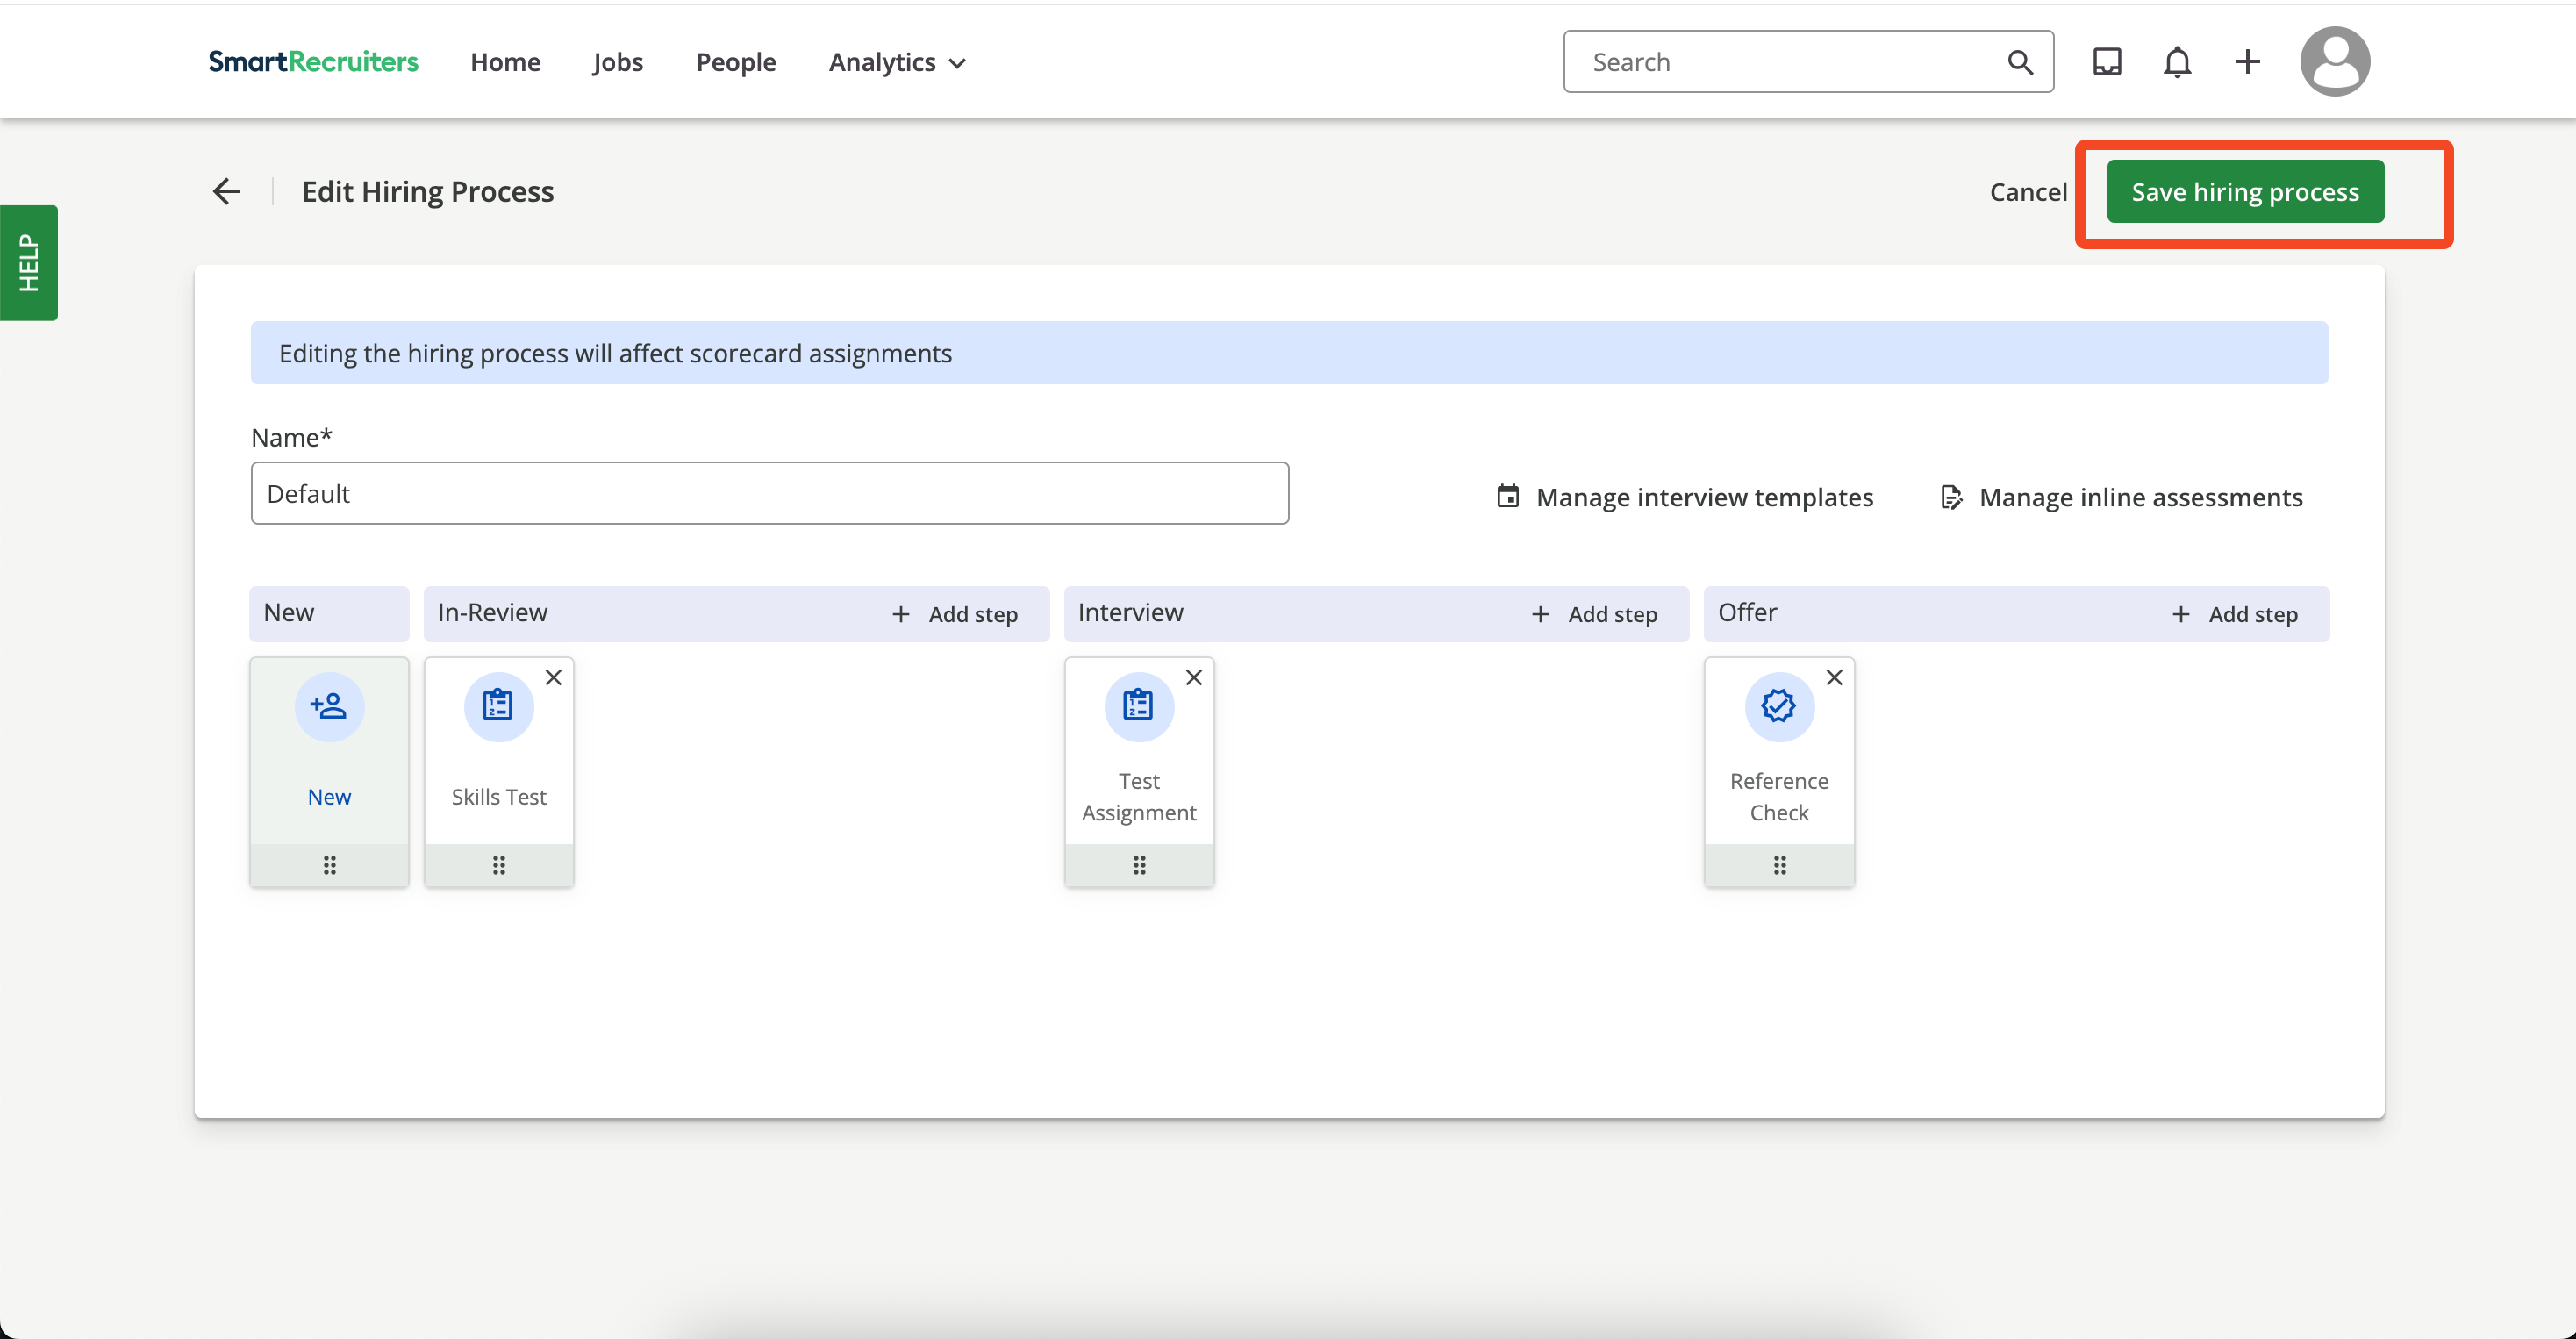Go to the Jobs tab

(x=617, y=62)
